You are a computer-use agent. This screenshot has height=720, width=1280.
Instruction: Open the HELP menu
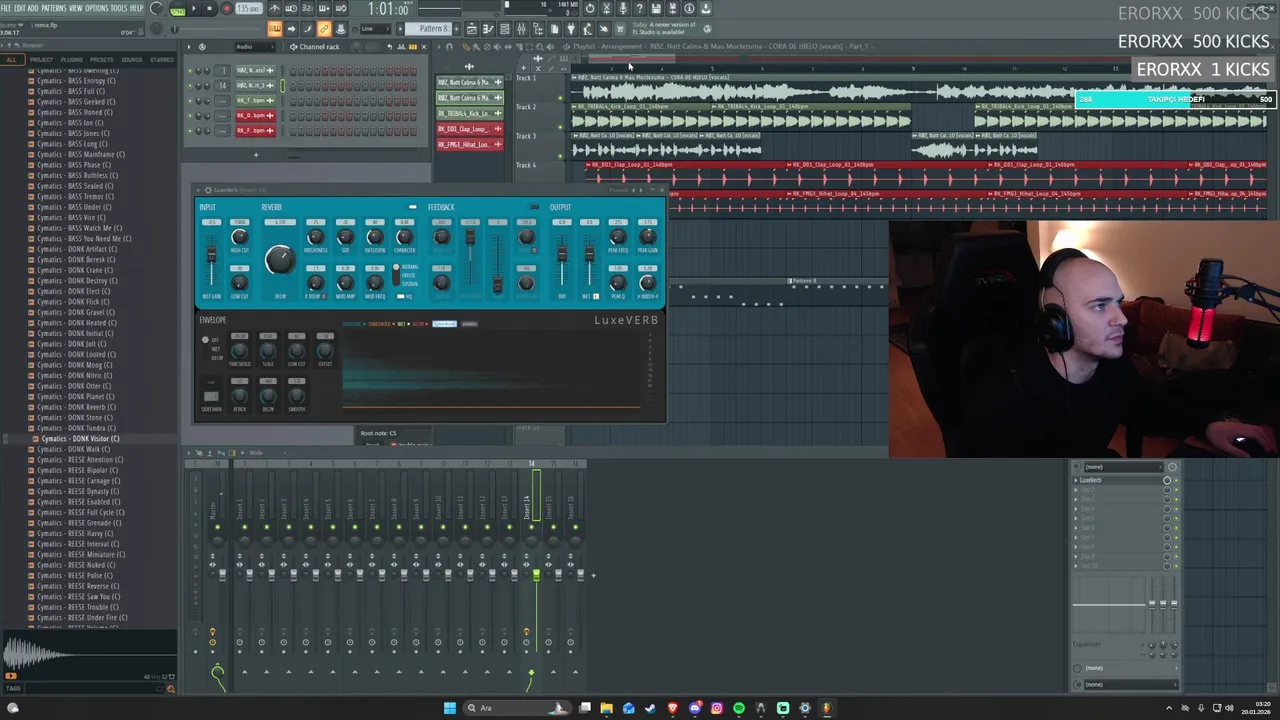[137, 8]
